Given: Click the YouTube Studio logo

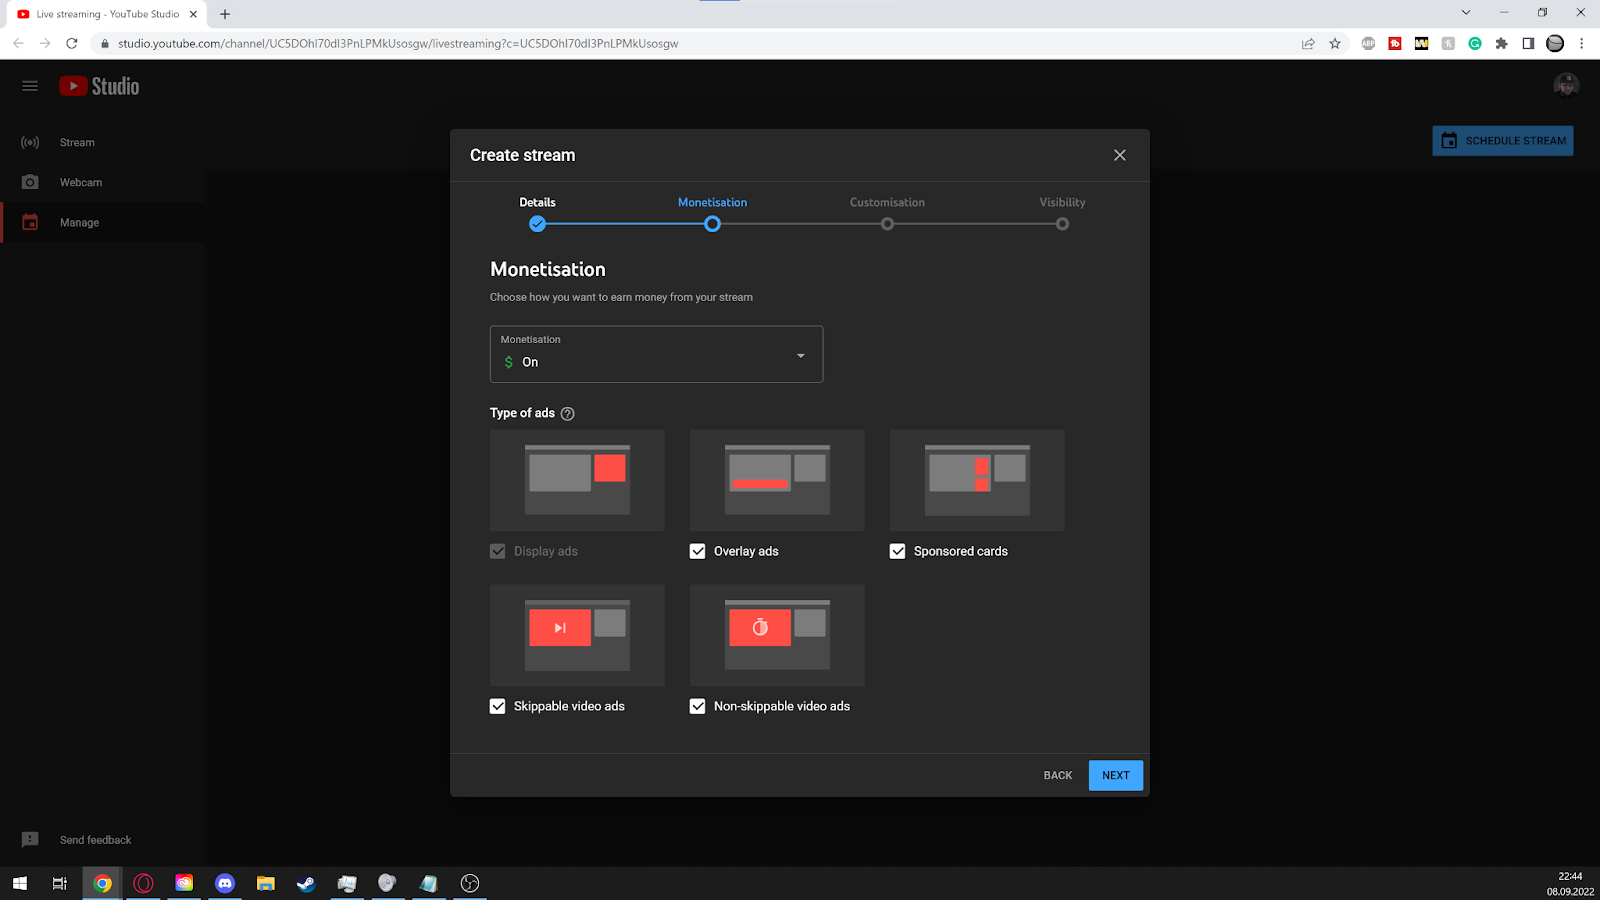Looking at the screenshot, I should tap(99, 86).
